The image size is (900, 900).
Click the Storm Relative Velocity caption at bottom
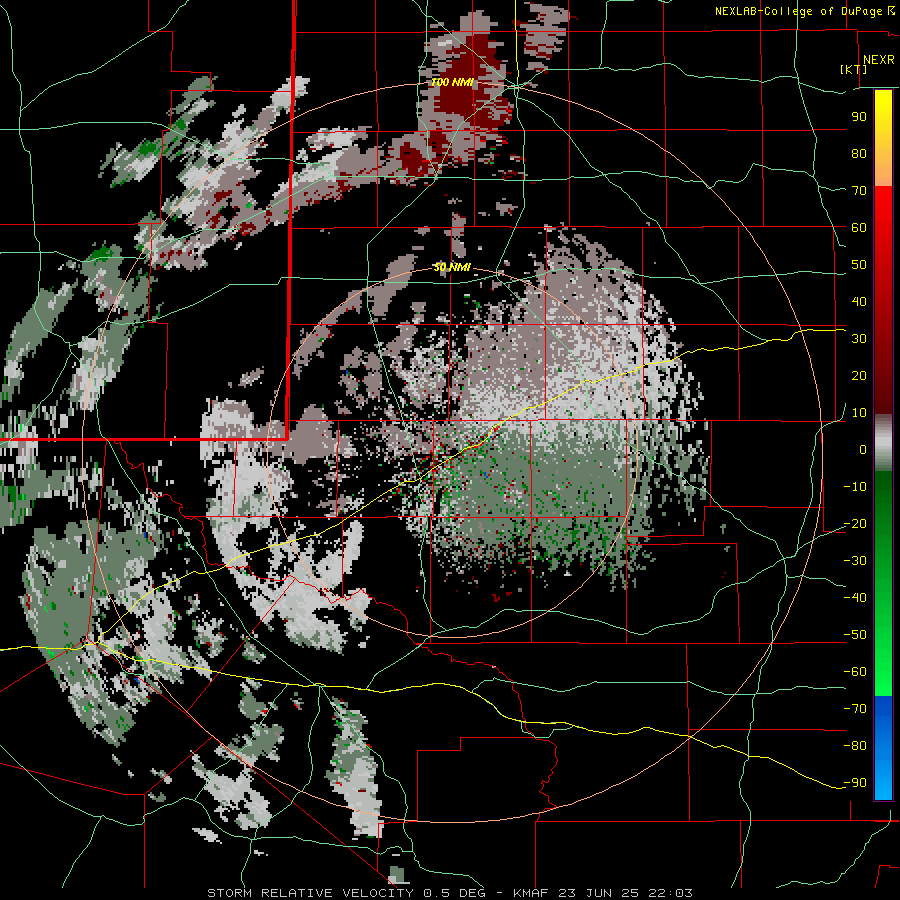coord(449,893)
